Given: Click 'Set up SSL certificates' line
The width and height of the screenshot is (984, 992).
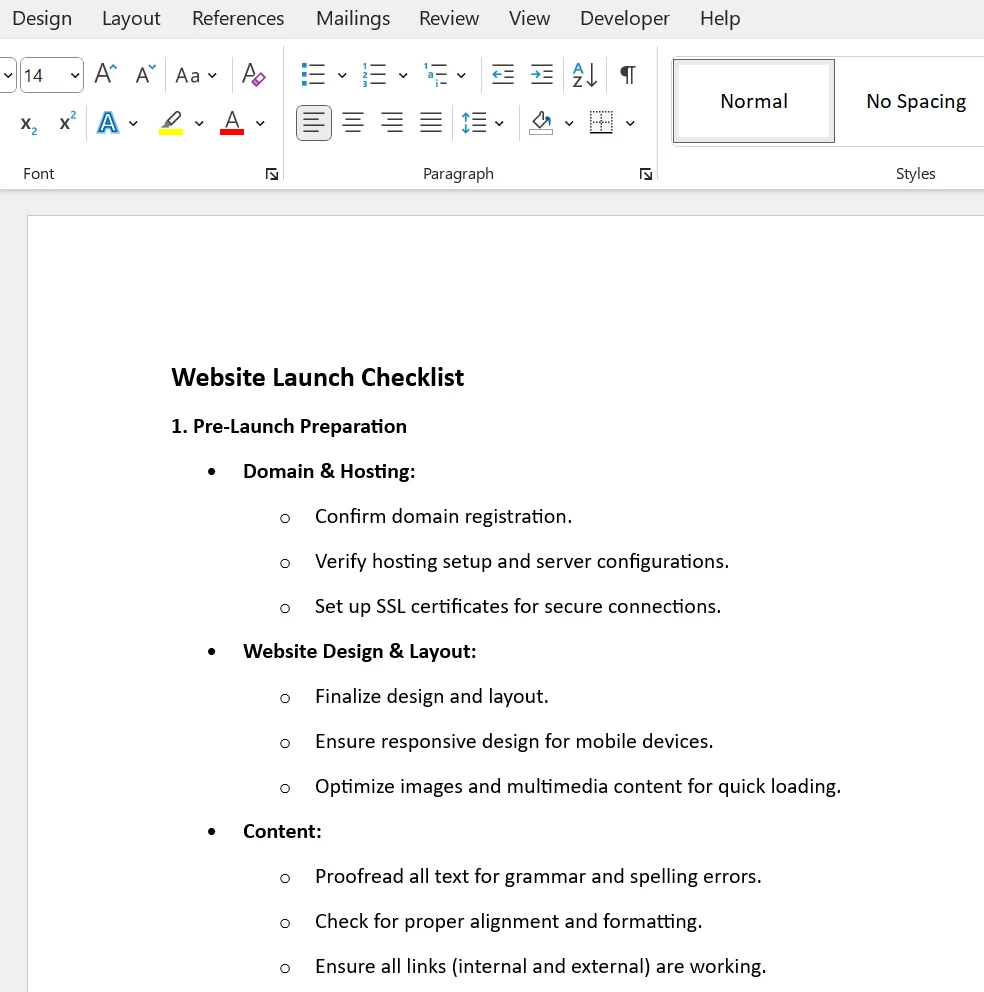Looking at the screenshot, I should point(518,607).
